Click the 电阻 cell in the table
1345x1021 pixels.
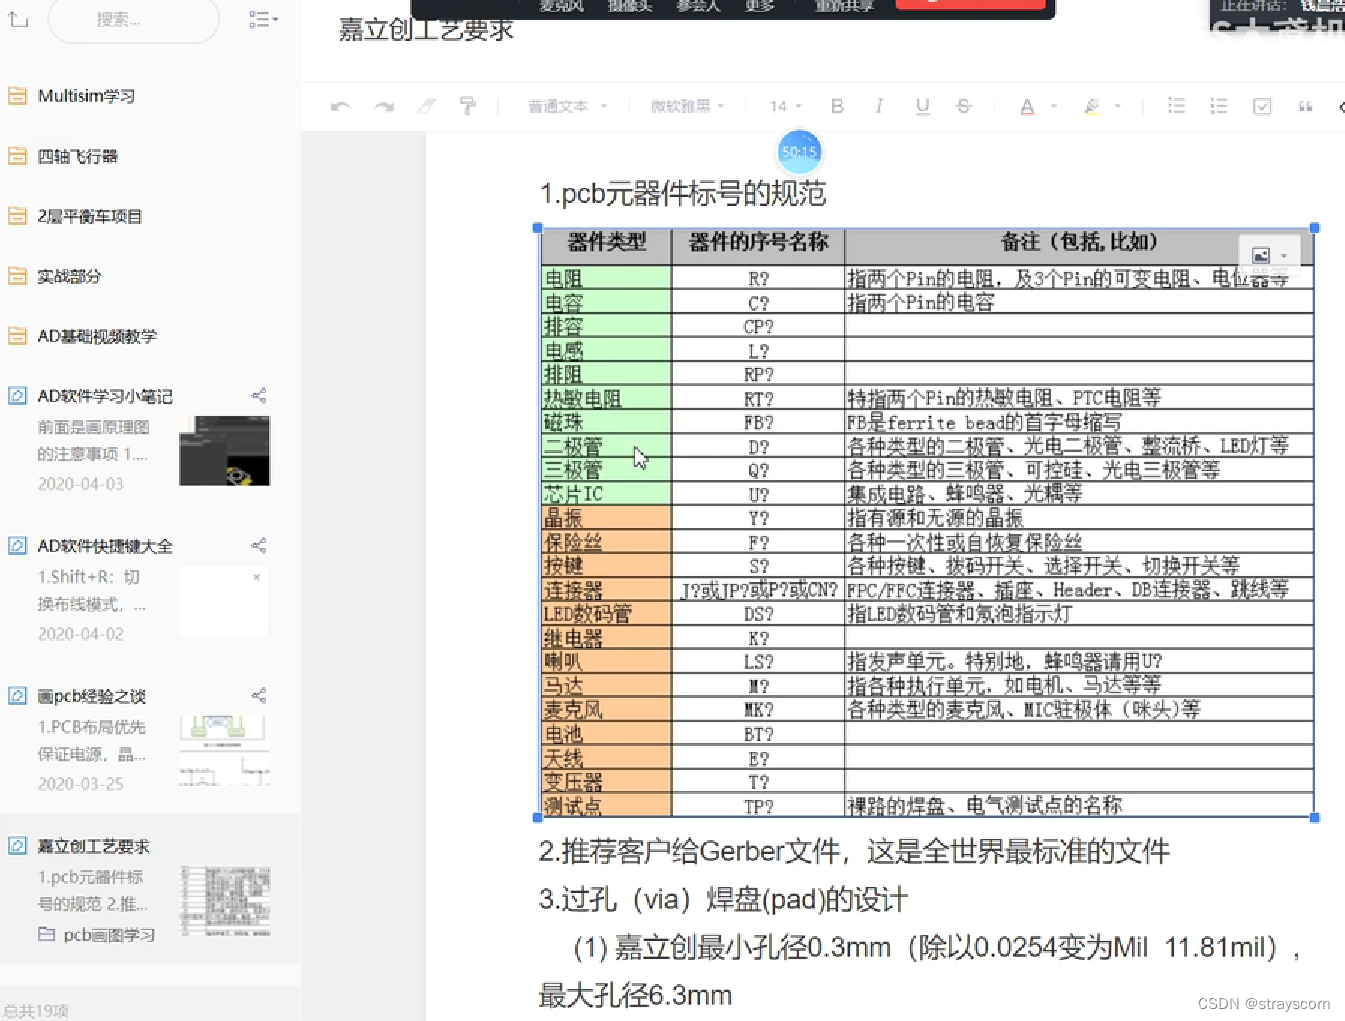pyautogui.click(x=607, y=278)
